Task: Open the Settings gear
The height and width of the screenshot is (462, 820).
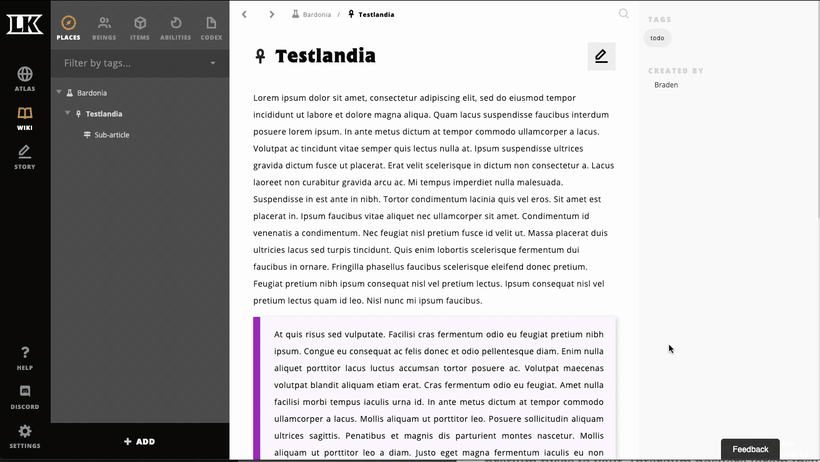Action: coord(25,436)
